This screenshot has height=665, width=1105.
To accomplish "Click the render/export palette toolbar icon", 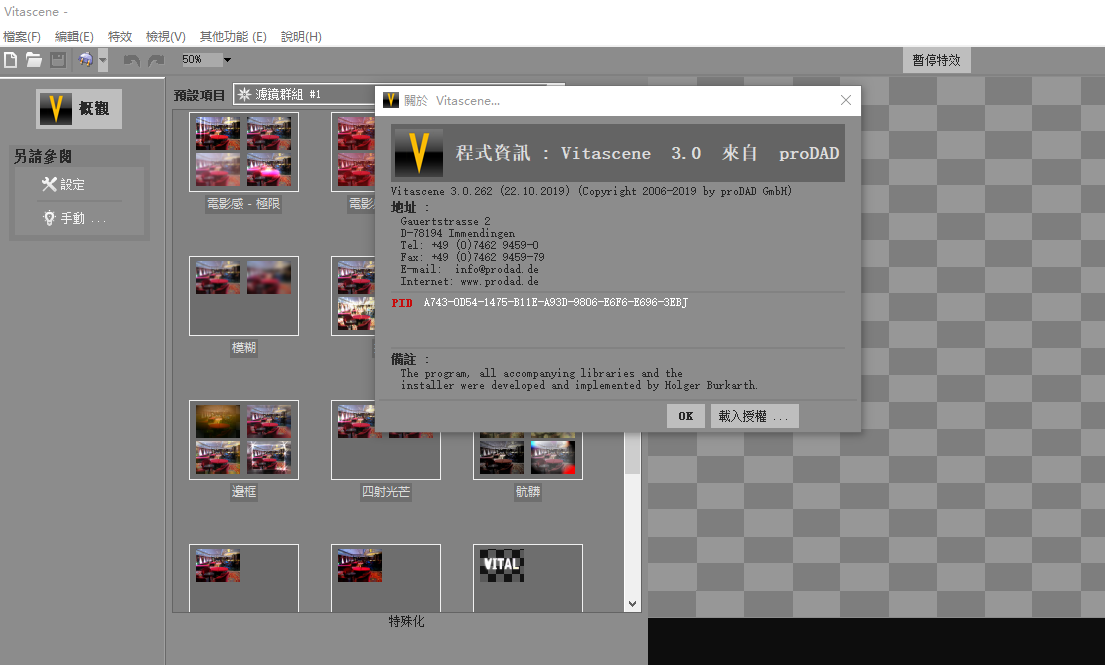I will click(x=85, y=60).
